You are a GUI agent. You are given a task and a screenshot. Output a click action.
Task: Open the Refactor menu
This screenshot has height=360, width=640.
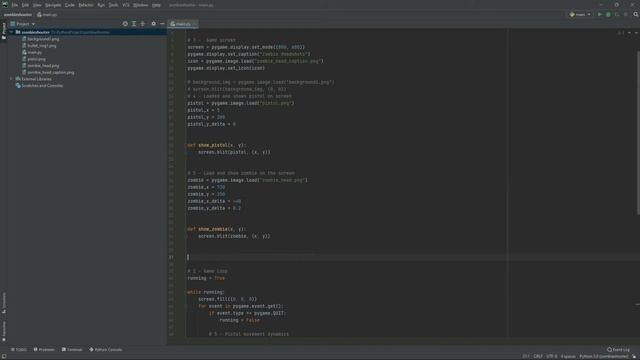(86, 5)
